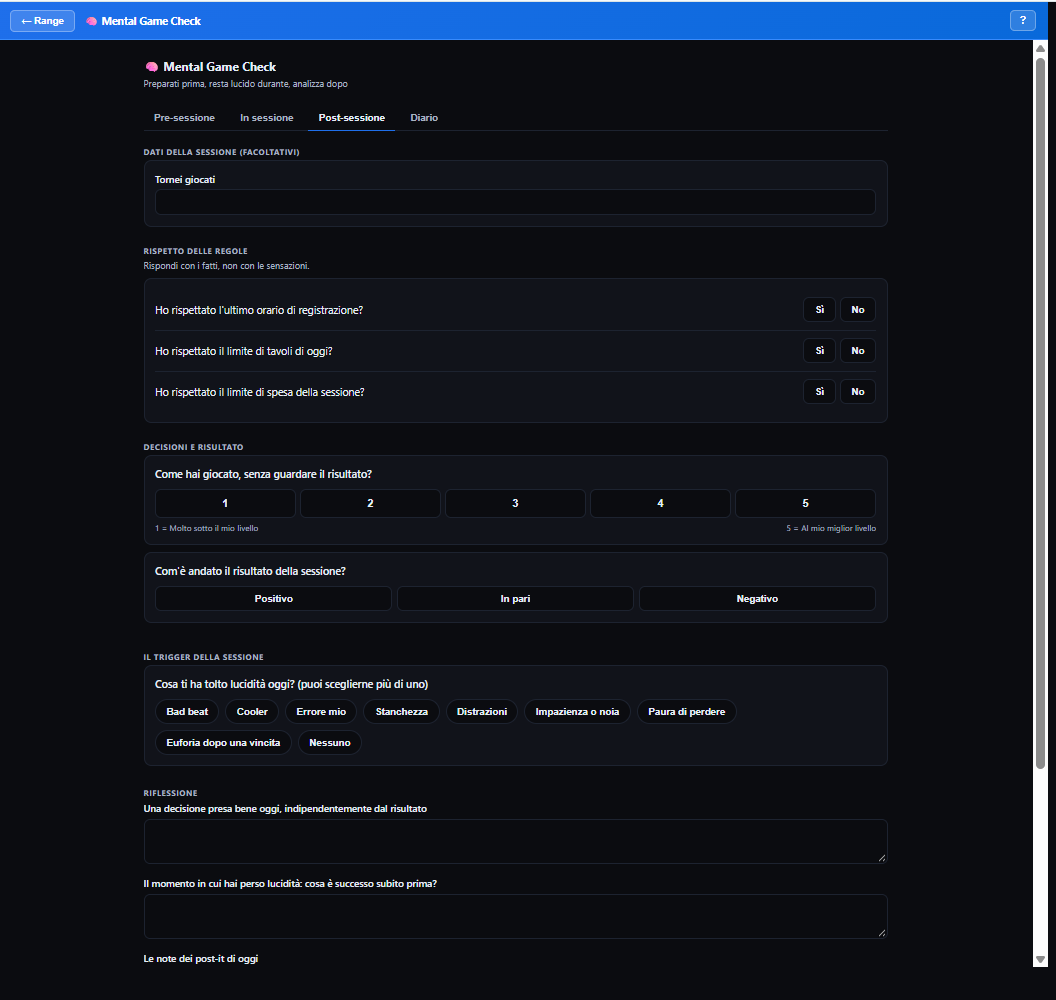Answer No for limite di tavoli
The width and height of the screenshot is (1056, 1000).
857,351
